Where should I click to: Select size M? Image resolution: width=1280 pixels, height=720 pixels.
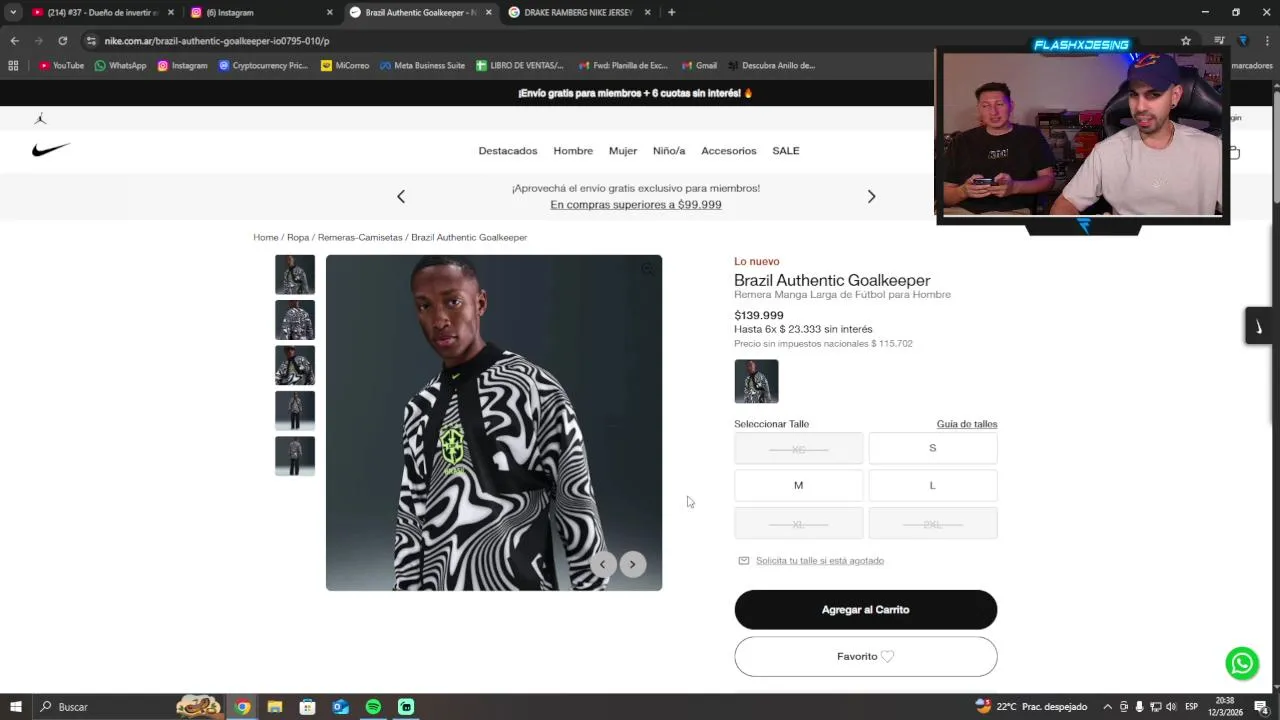click(798, 485)
